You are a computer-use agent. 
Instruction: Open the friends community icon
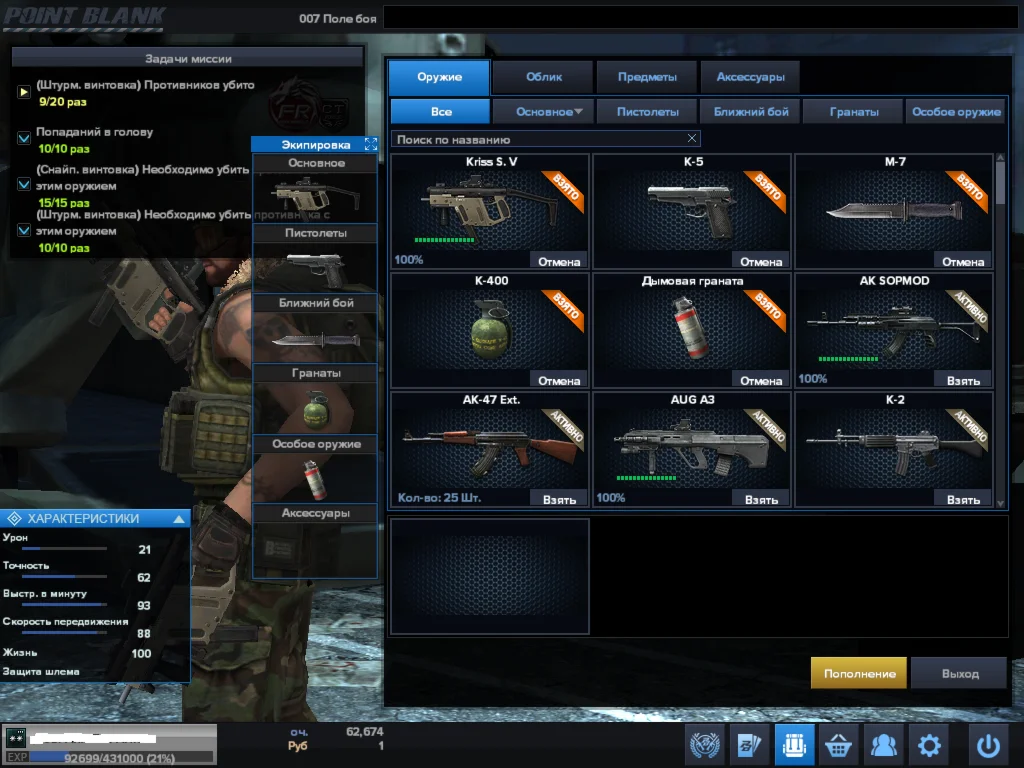[x=884, y=745]
